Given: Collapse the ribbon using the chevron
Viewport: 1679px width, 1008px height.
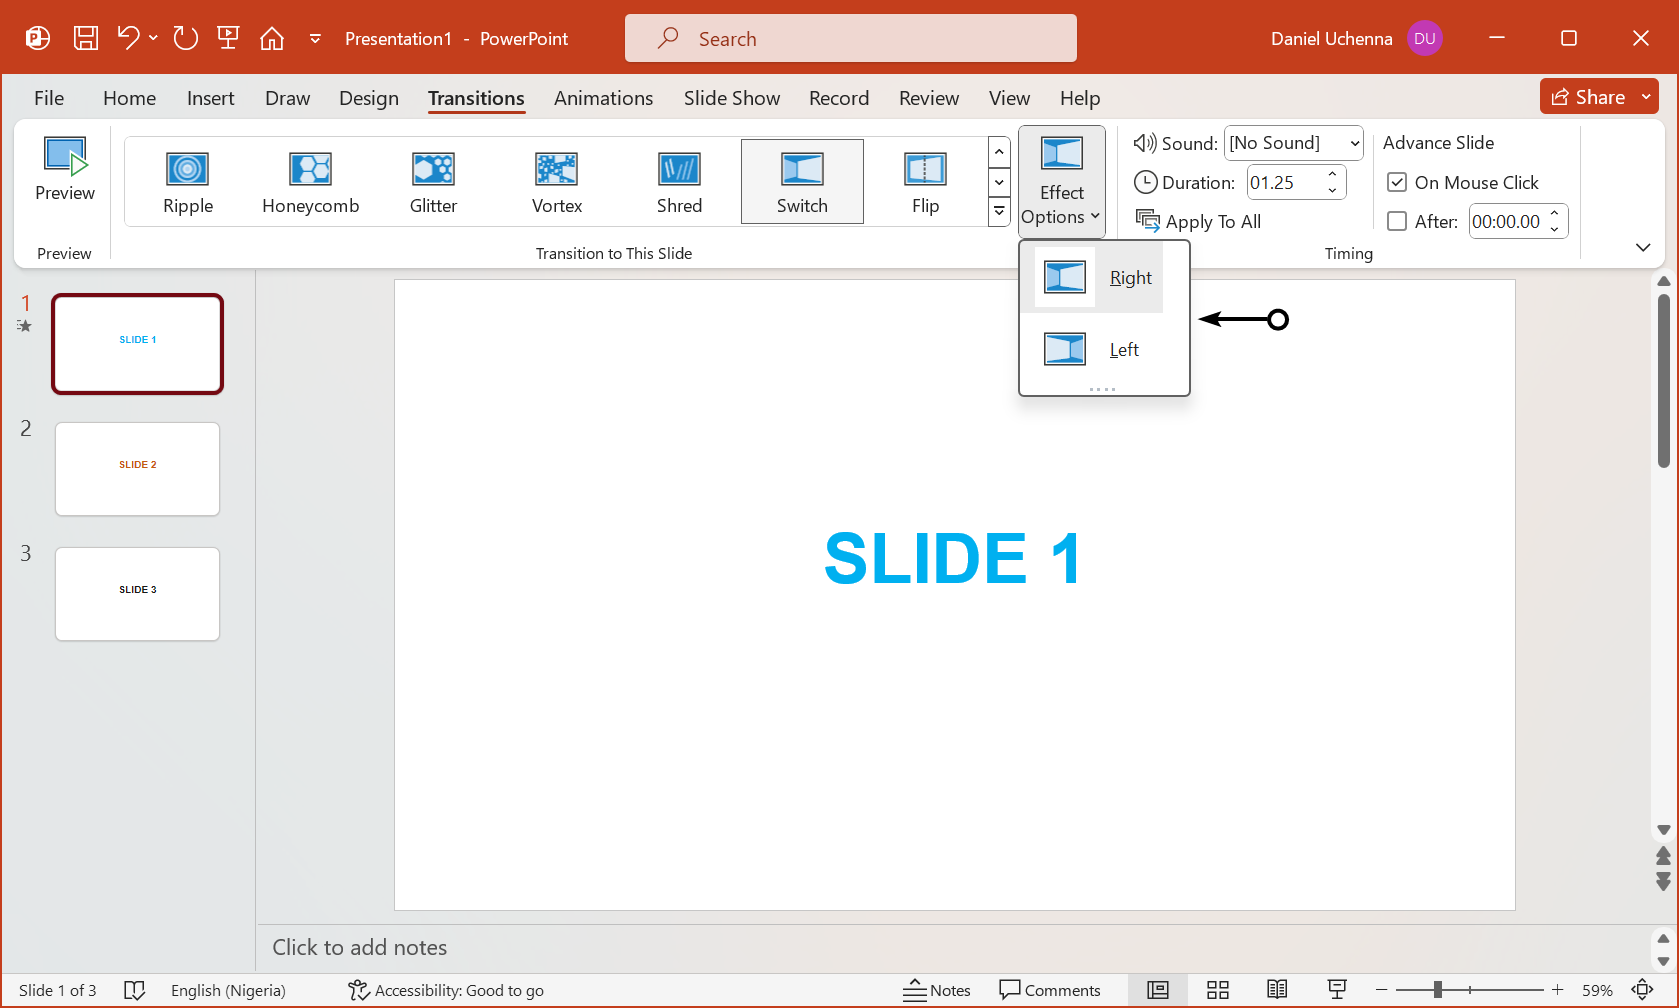Looking at the screenshot, I should pos(1642,248).
